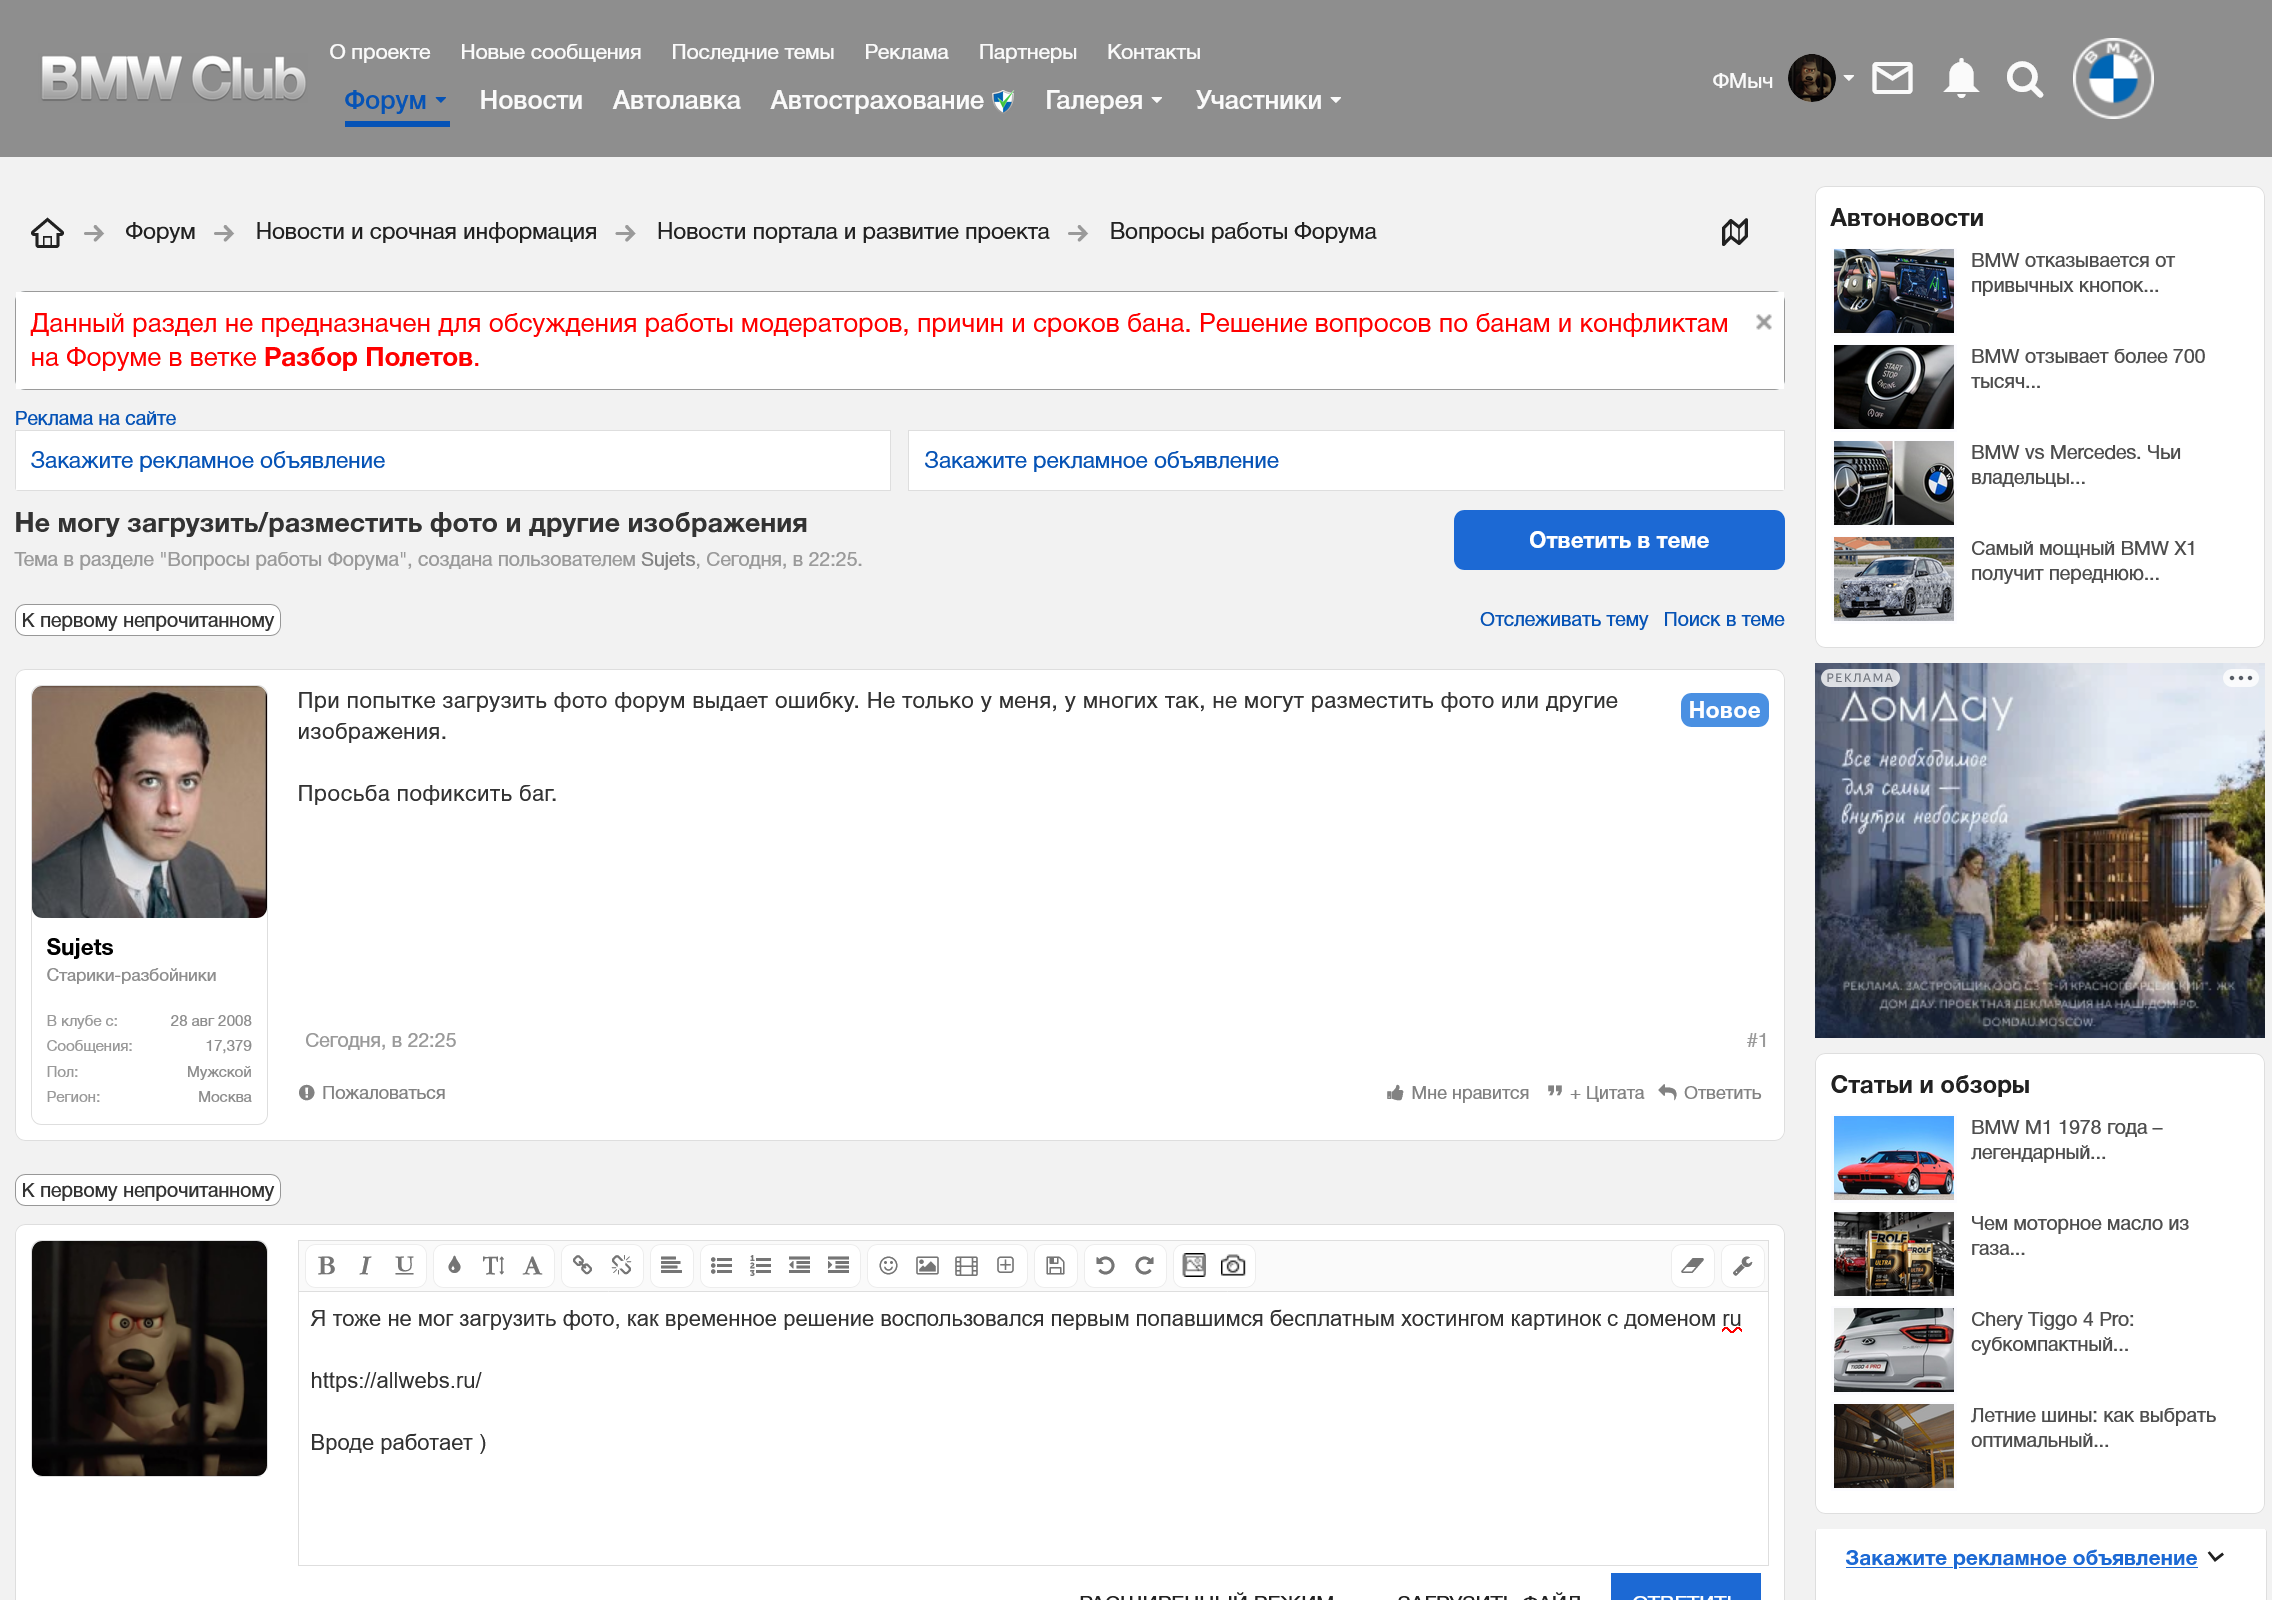Insert an image via editor toolbar
Image resolution: width=2272 pixels, height=1600 pixels.
[927, 1266]
